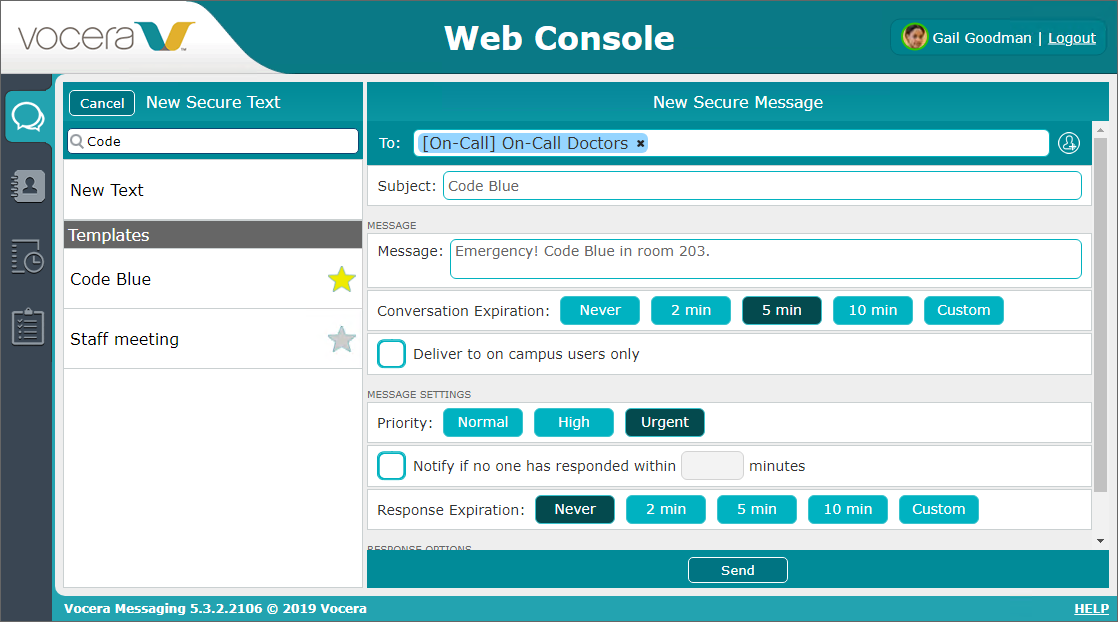Viewport: 1118px width, 622px height.
Task: Set Conversation Expiration to 10 min
Action: [873, 310]
